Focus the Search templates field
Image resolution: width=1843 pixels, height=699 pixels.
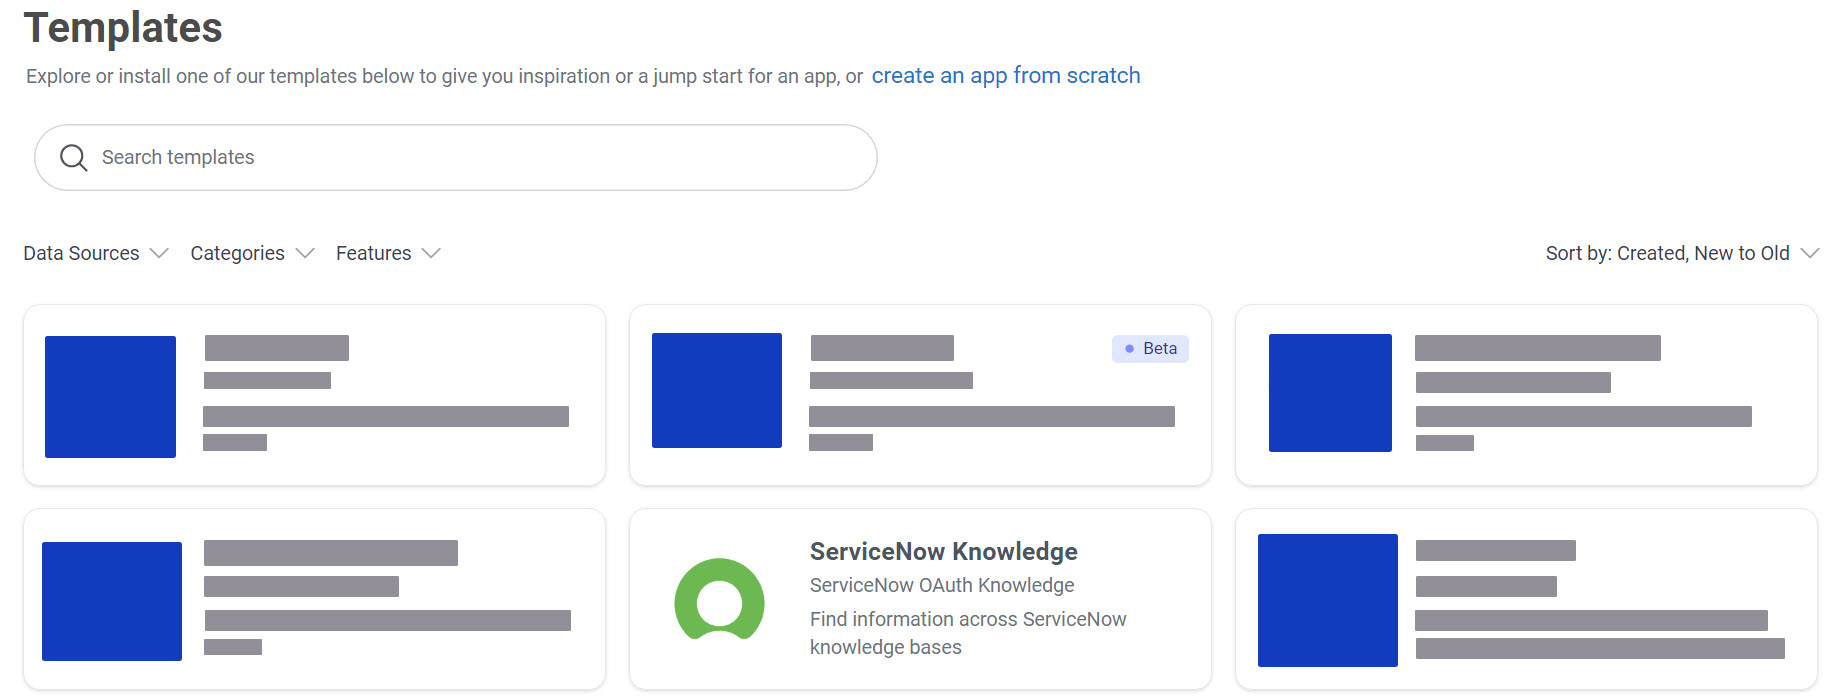456,158
